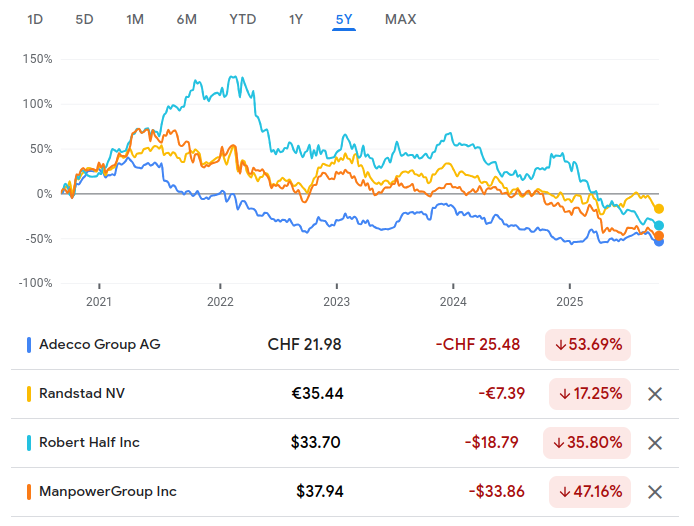Select the 6M range tab
This screenshot has height=526, width=694.
(x=186, y=19)
